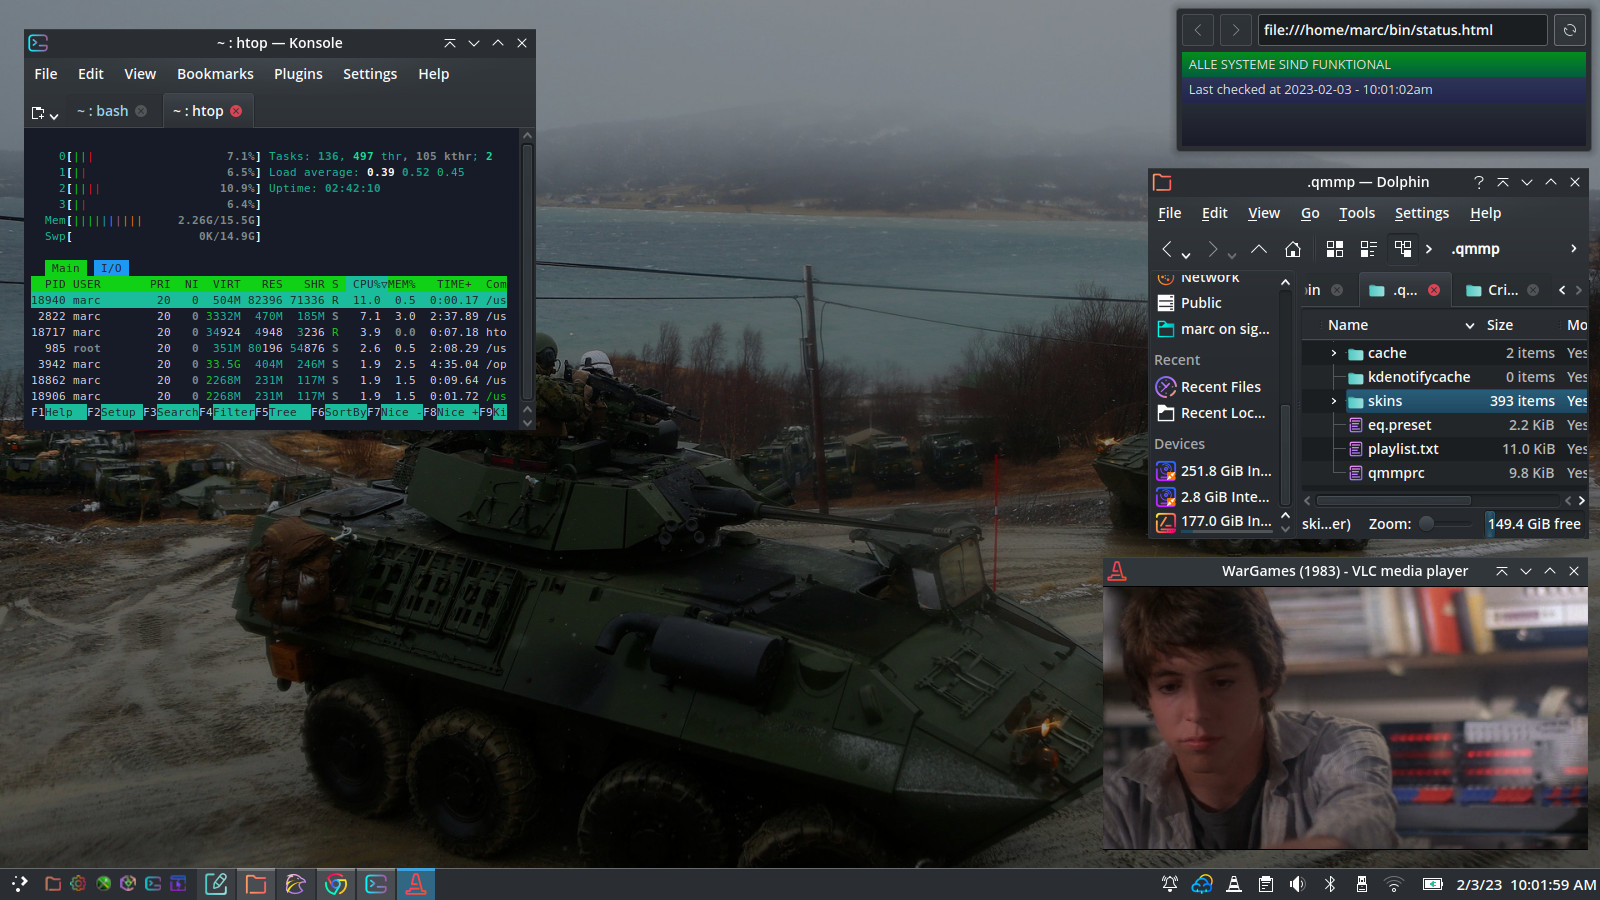Open the clipboard tray icon
The height and width of the screenshot is (900, 1600).
1266,884
